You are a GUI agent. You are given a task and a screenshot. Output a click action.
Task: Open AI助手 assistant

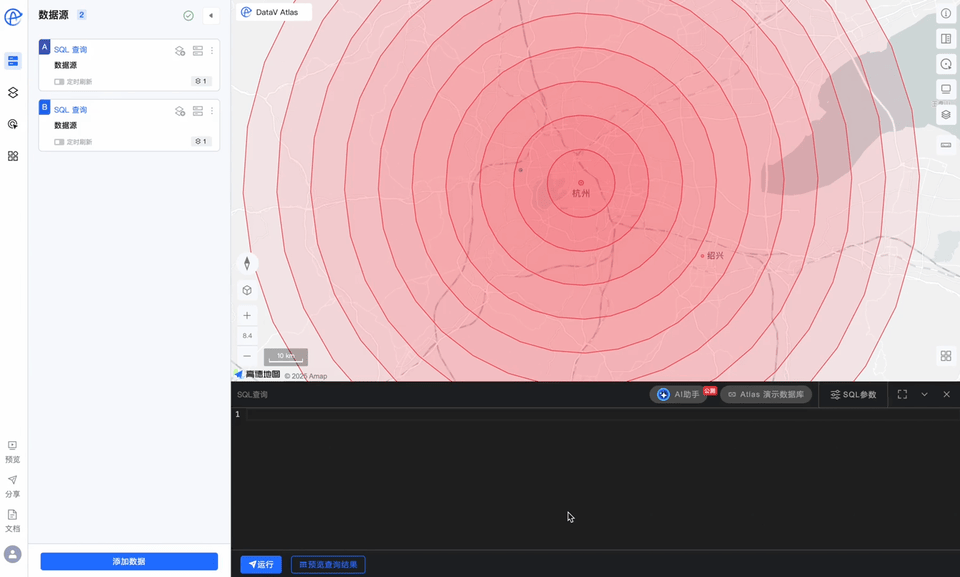pyautogui.click(x=678, y=394)
